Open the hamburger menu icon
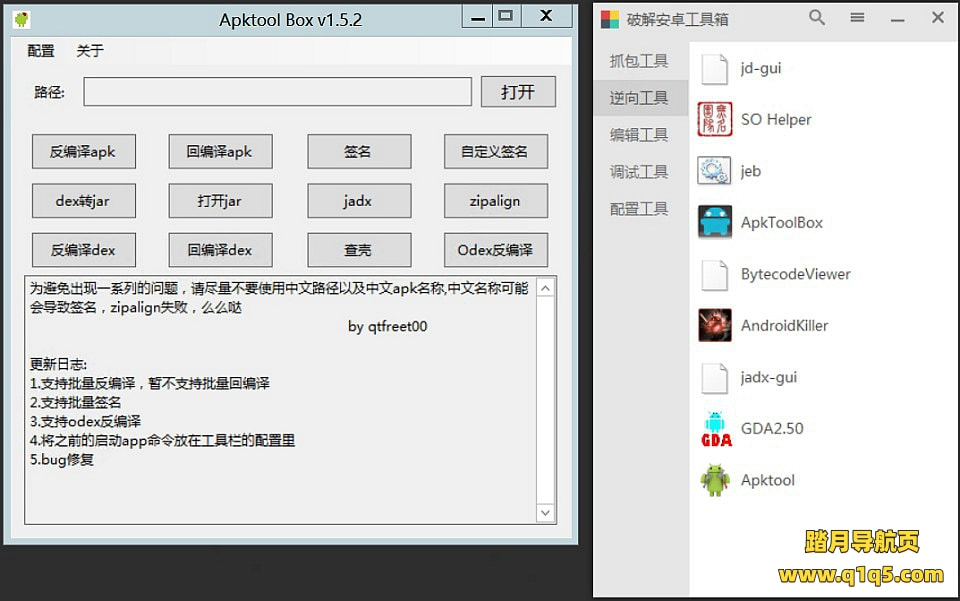The width and height of the screenshot is (960, 601). [x=857, y=18]
